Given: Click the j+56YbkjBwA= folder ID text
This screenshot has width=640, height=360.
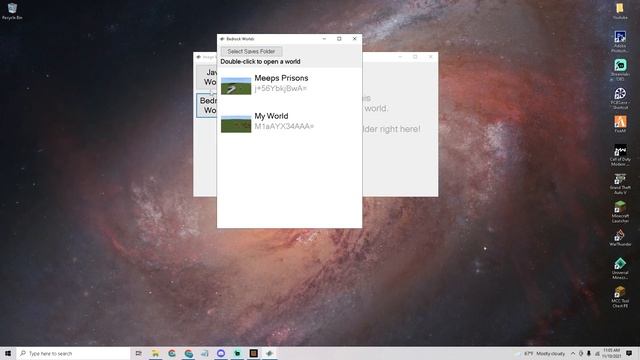Looking at the screenshot, I should (x=280, y=89).
